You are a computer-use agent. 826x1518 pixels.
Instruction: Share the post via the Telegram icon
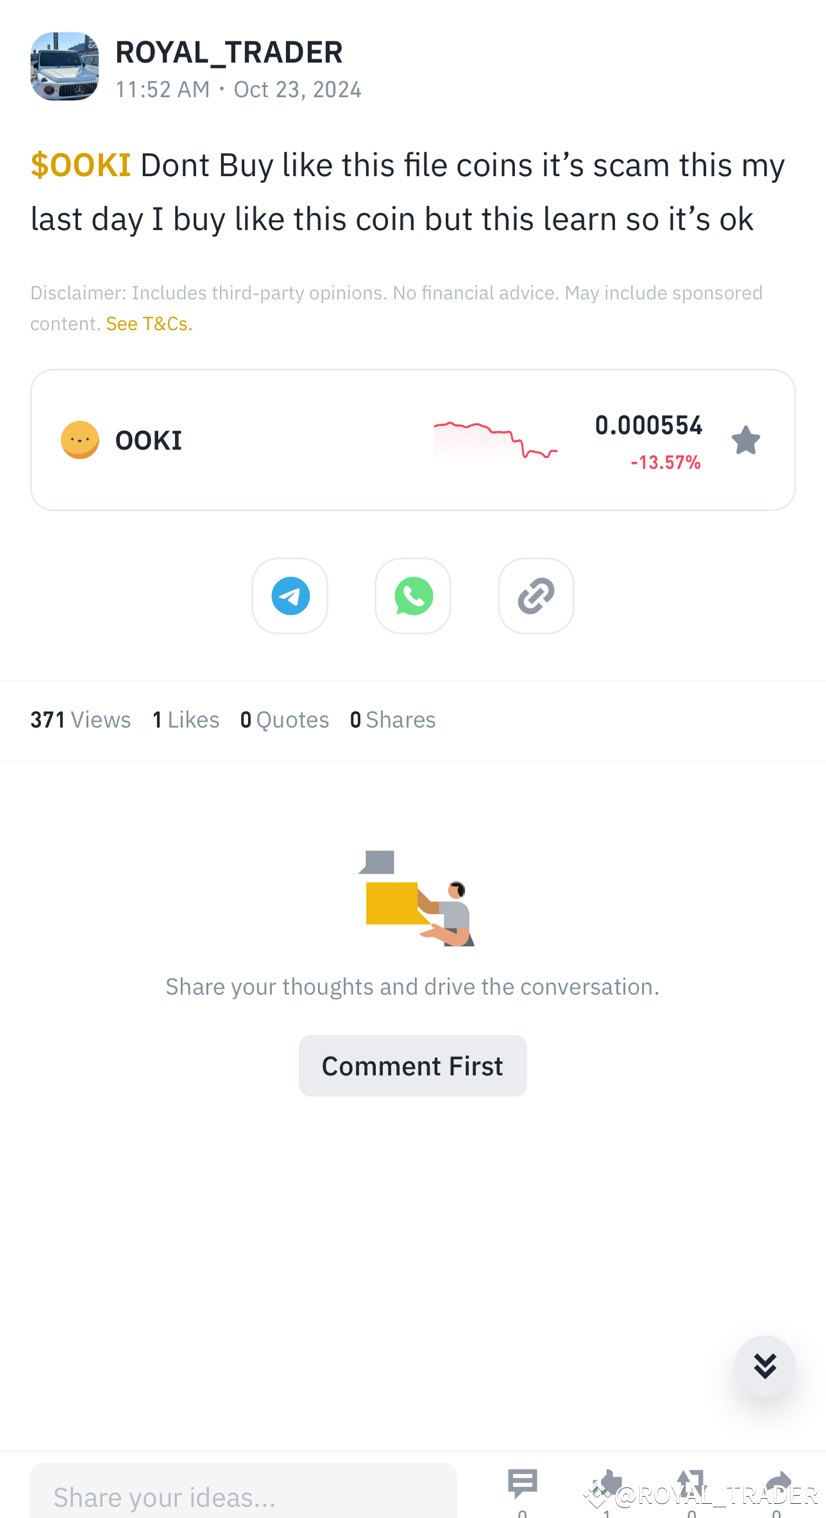pyautogui.click(x=289, y=595)
